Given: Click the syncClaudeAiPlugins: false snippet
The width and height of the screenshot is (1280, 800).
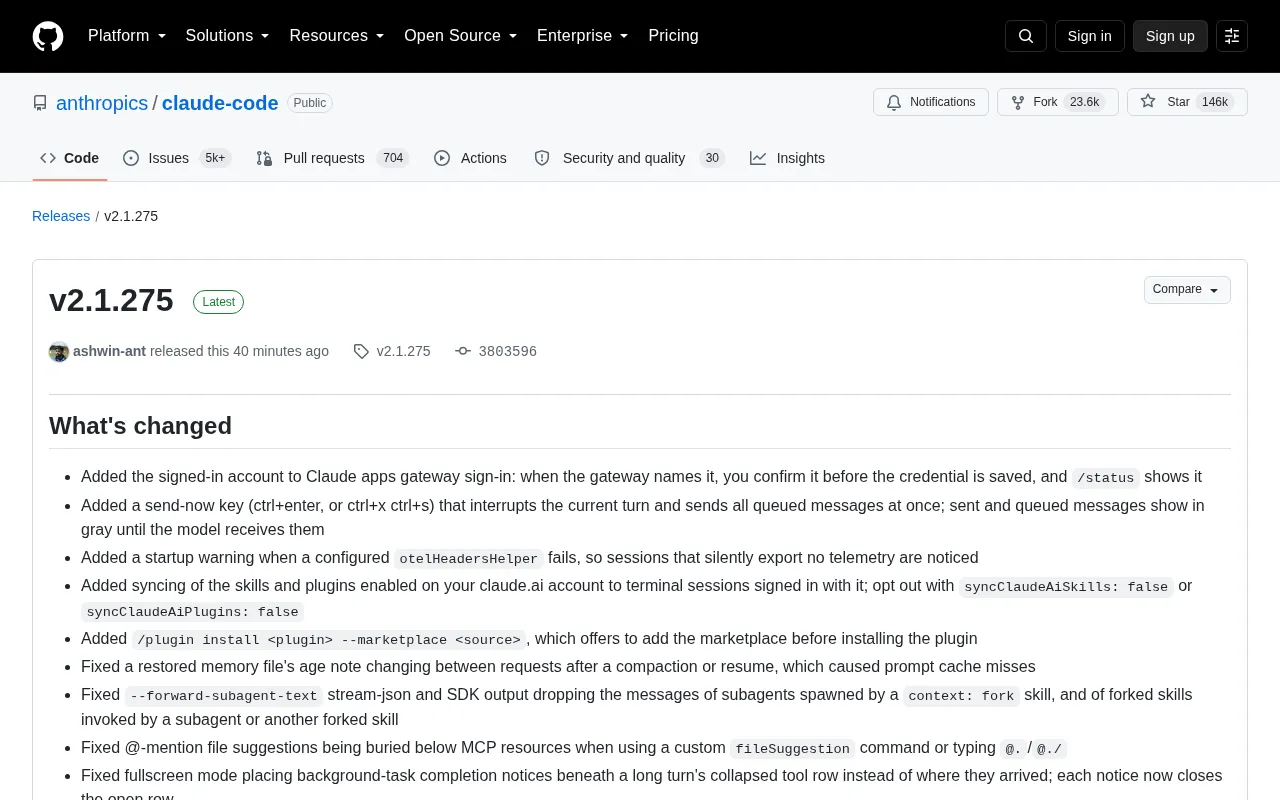Looking at the screenshot, I should pos(193,612).
